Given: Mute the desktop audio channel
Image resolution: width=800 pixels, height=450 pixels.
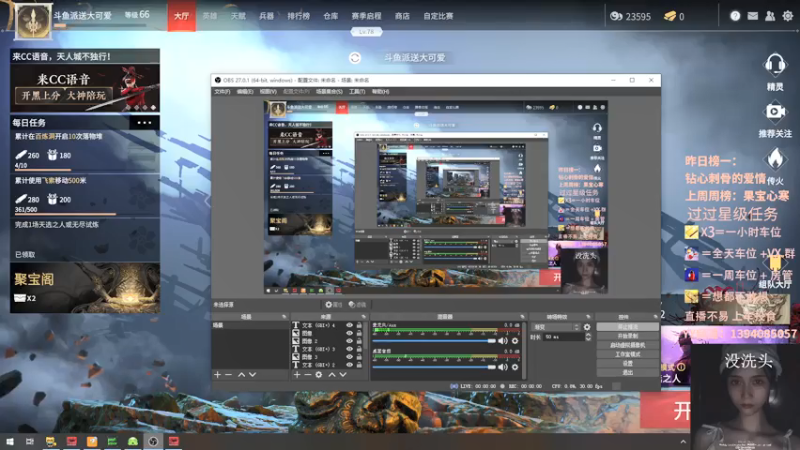Looking at the screenshot, I should [503, 367].
